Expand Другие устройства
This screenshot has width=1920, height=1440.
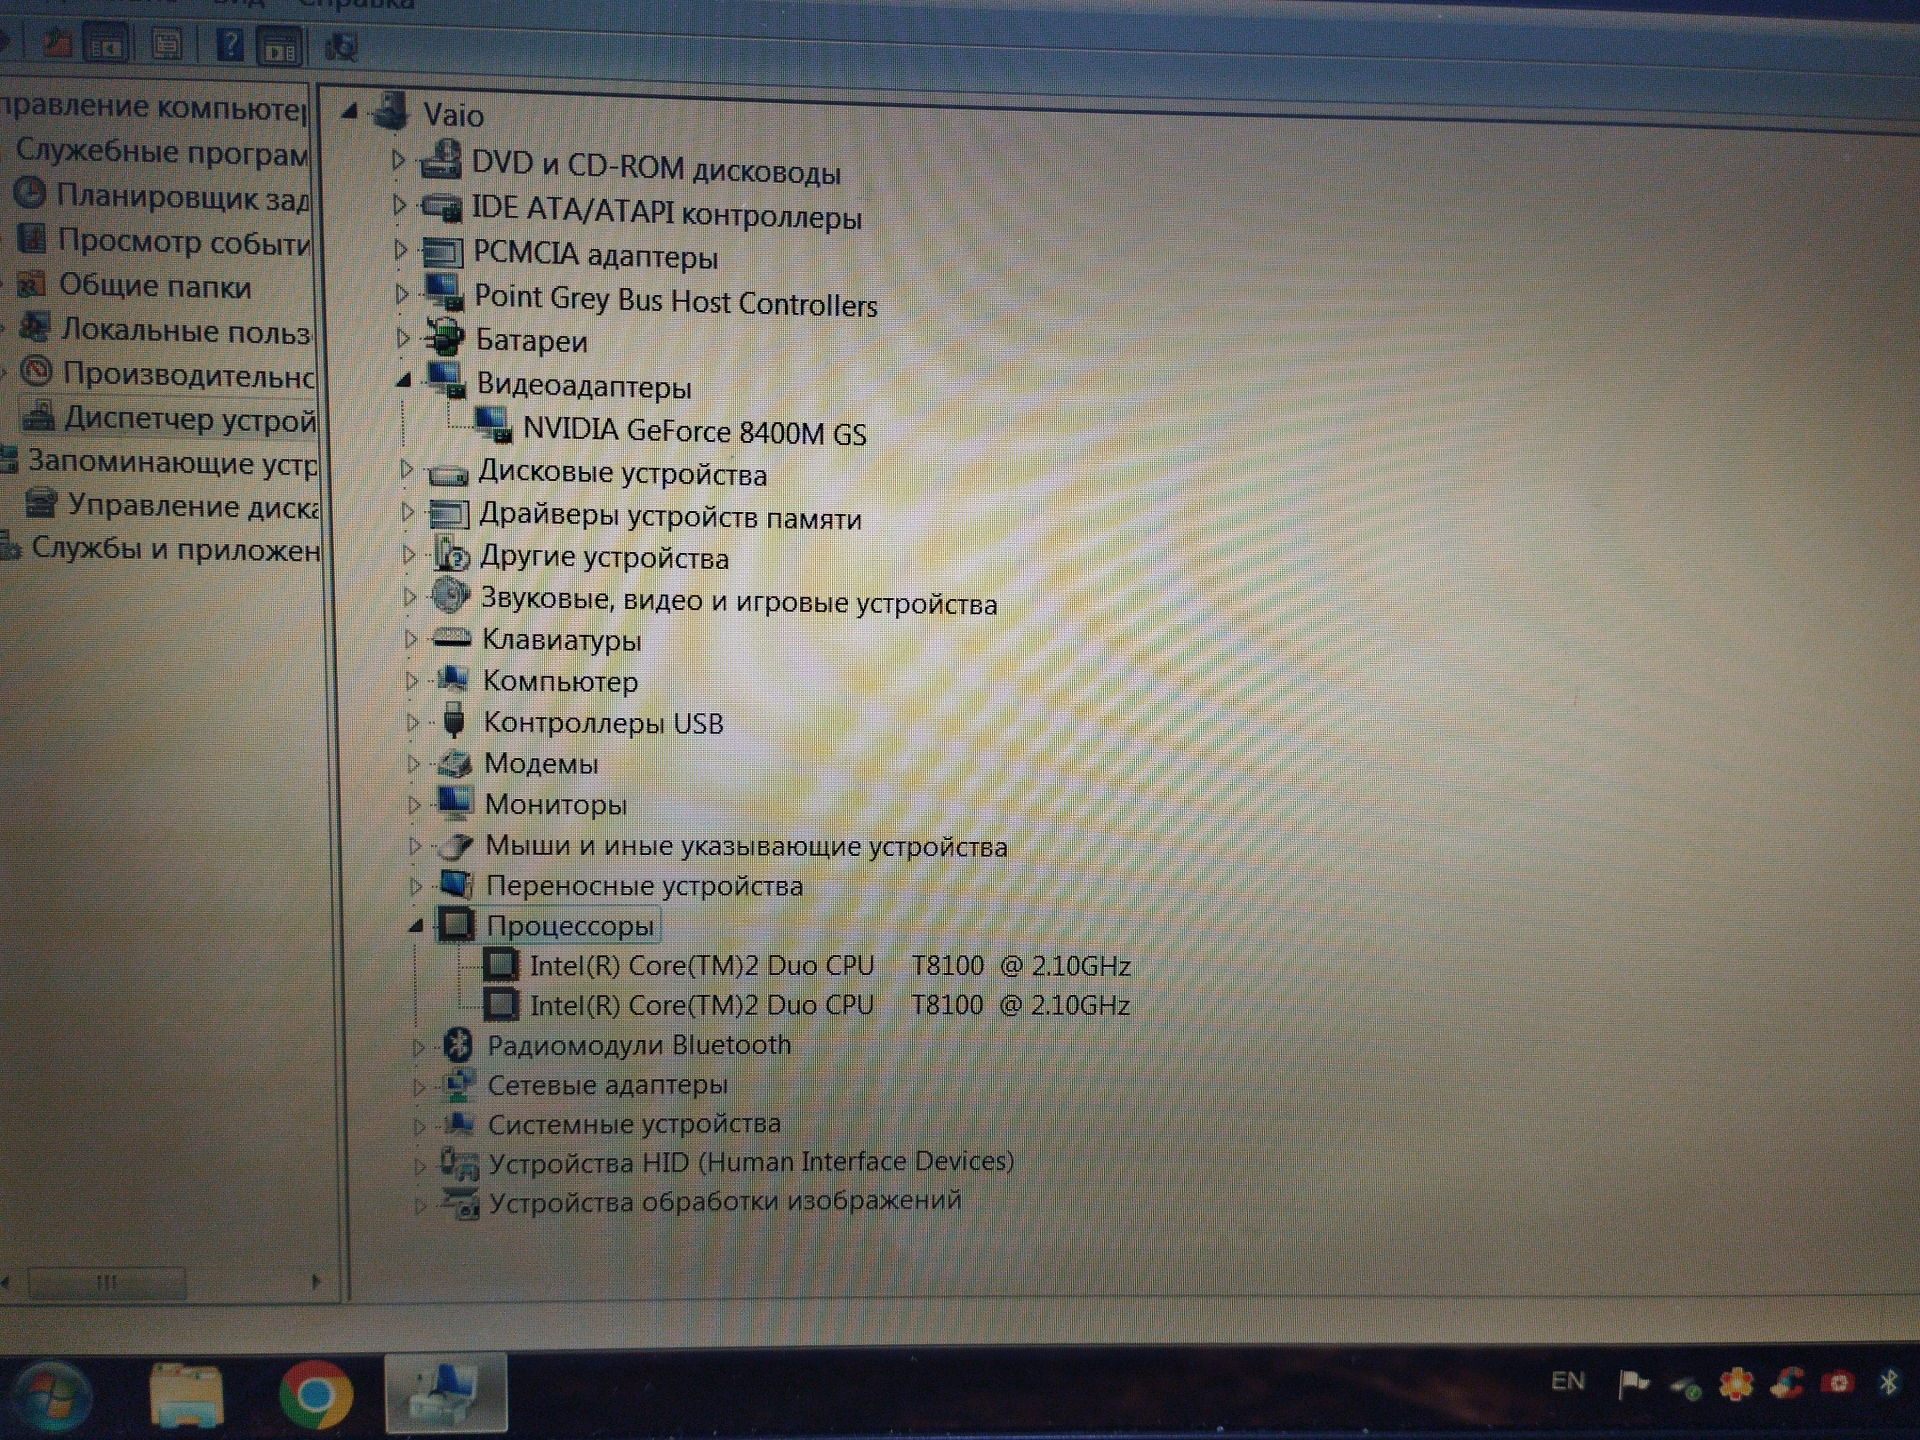408,554
